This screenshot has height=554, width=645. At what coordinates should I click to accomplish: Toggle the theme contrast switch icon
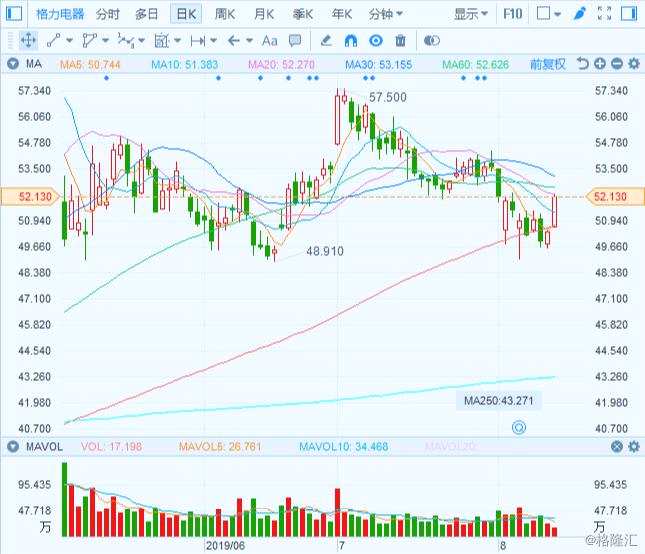432,41
